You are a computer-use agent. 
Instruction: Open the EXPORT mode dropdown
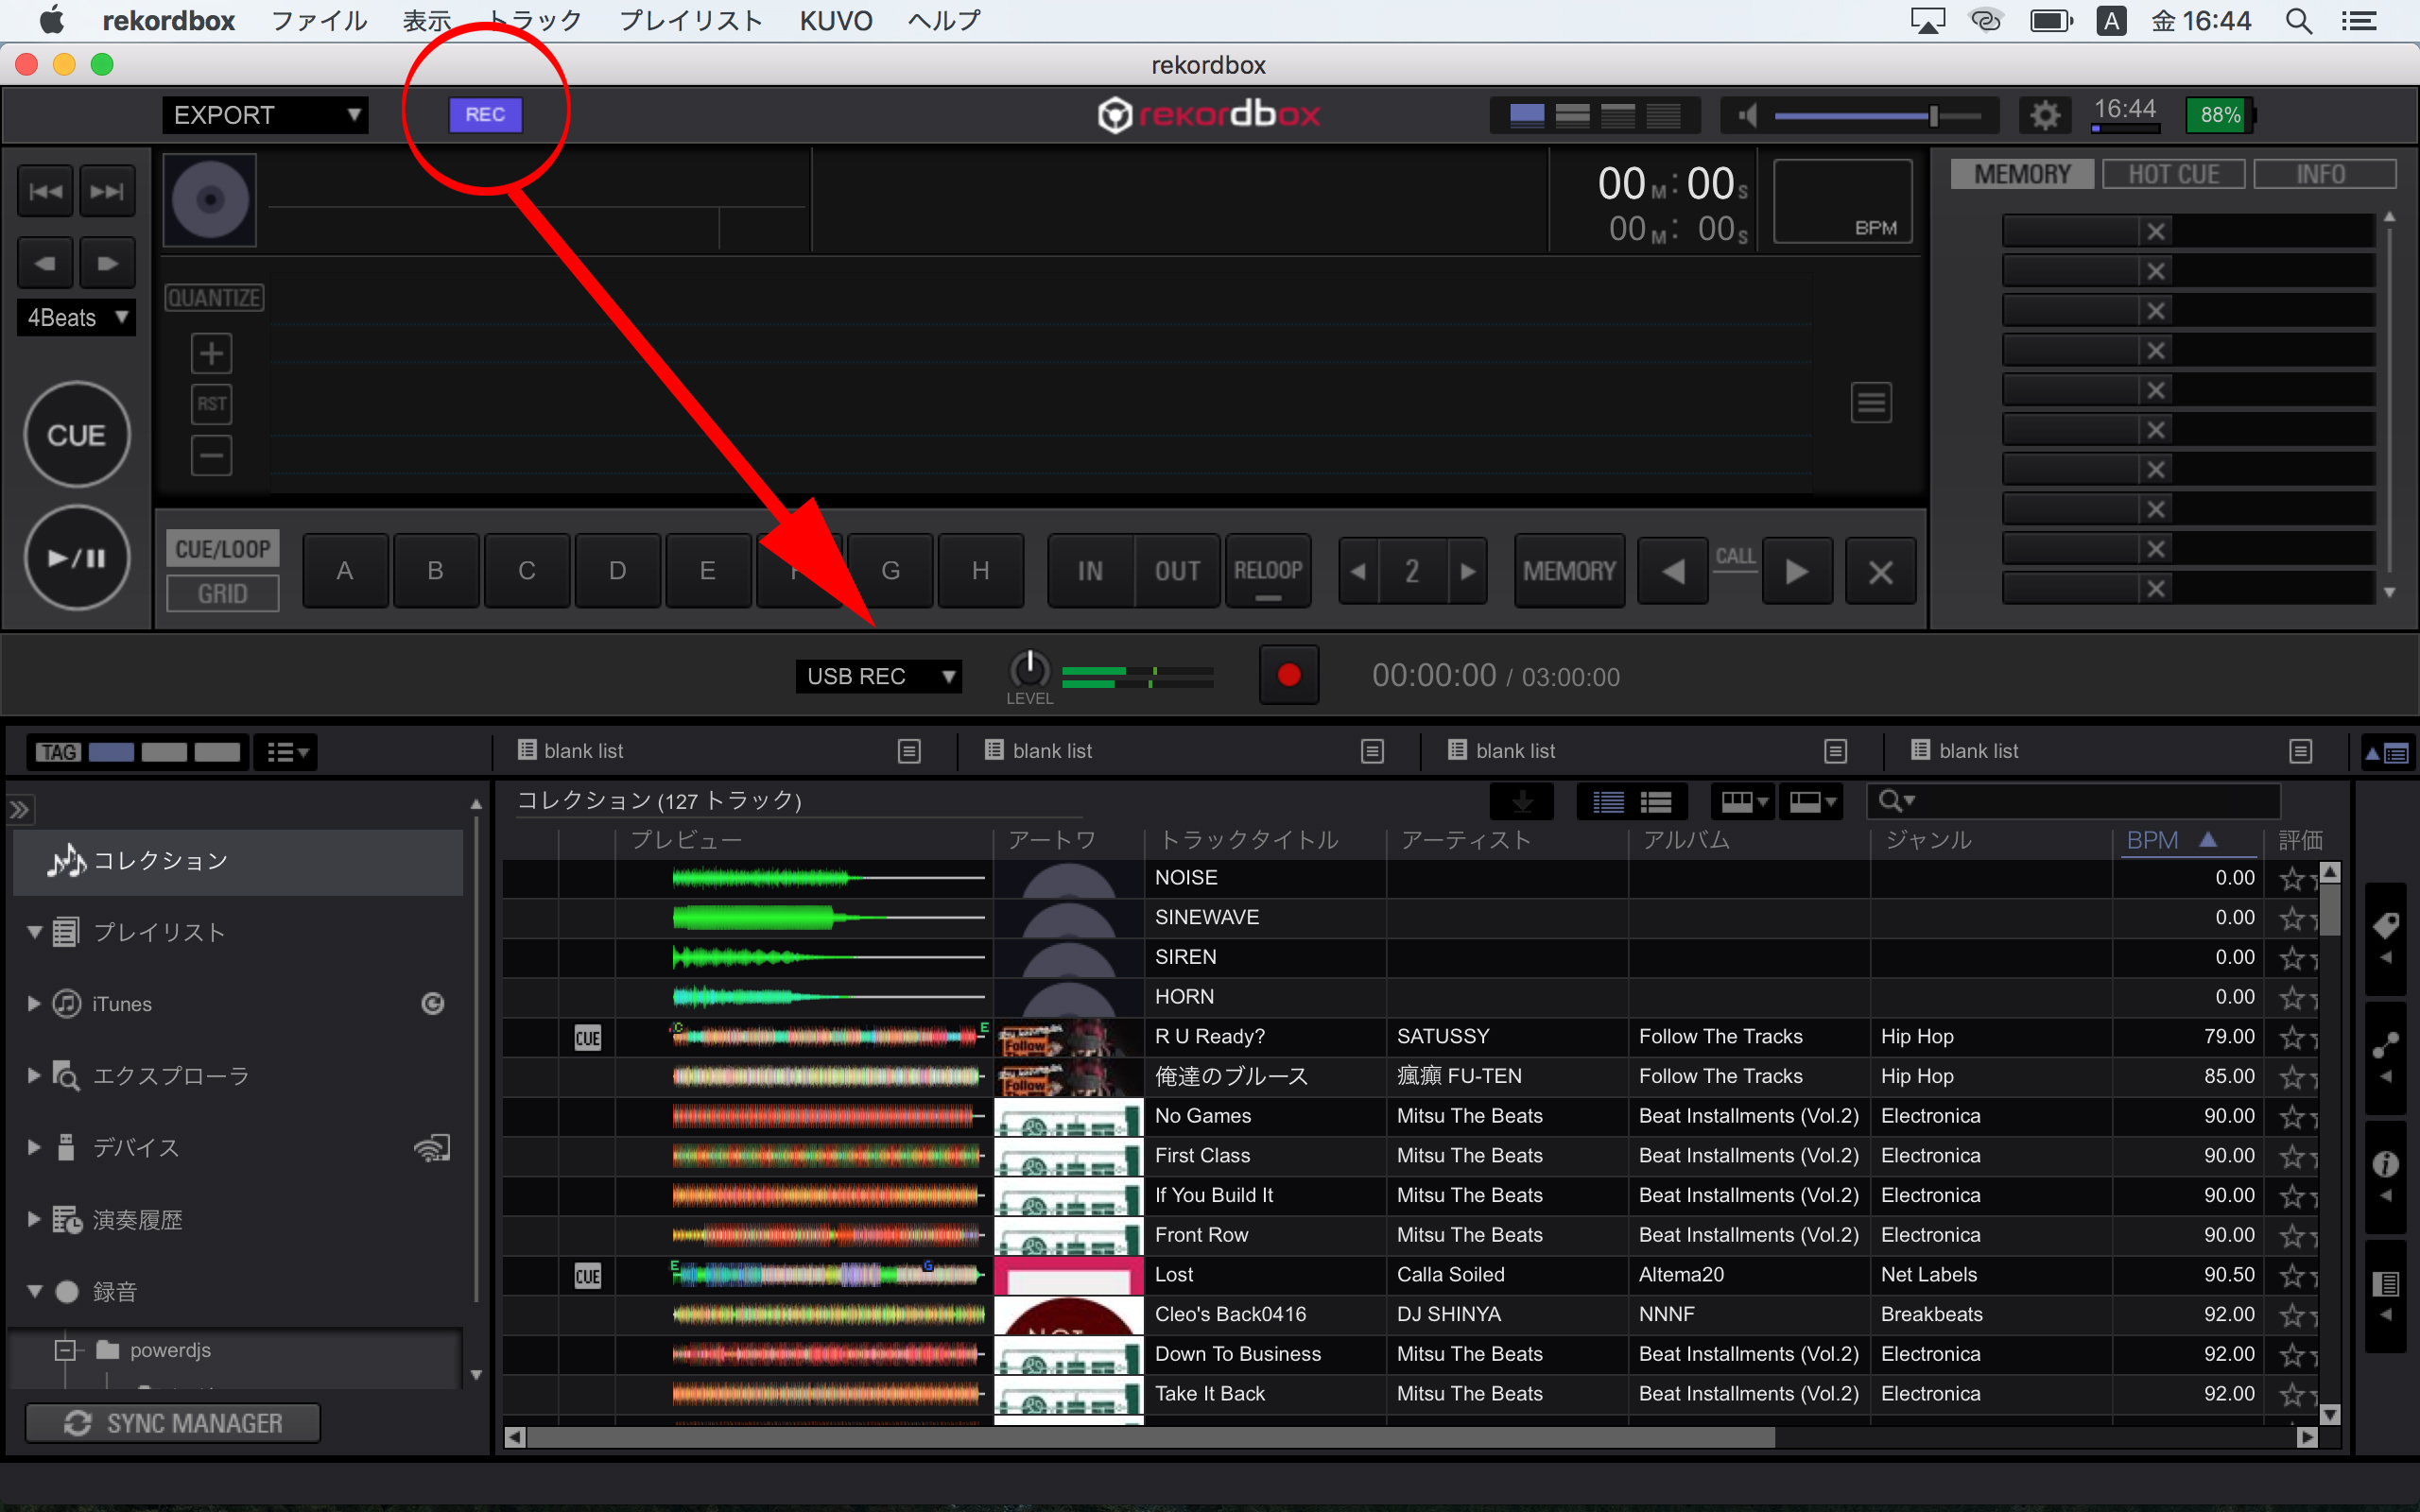265,115
